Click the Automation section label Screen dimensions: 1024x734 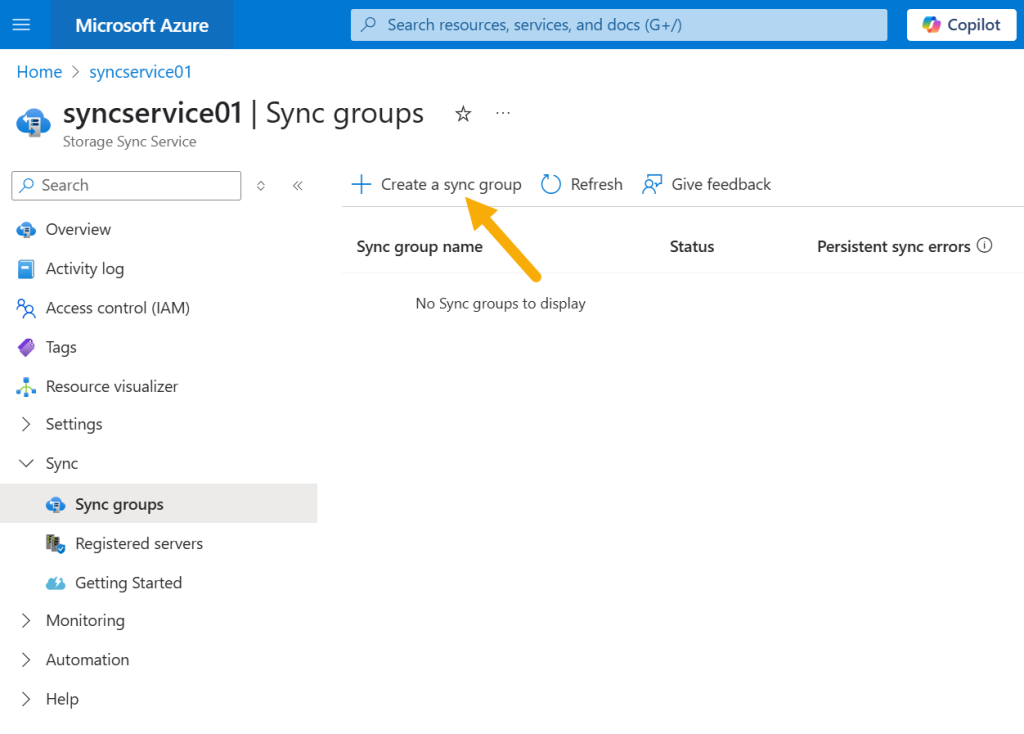(88, 660)
